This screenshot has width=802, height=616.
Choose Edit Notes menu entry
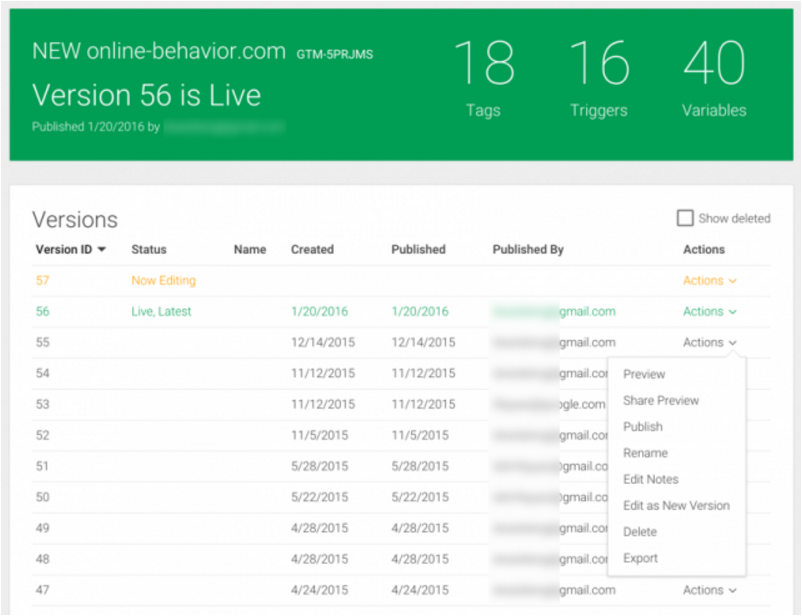(650, 480)
